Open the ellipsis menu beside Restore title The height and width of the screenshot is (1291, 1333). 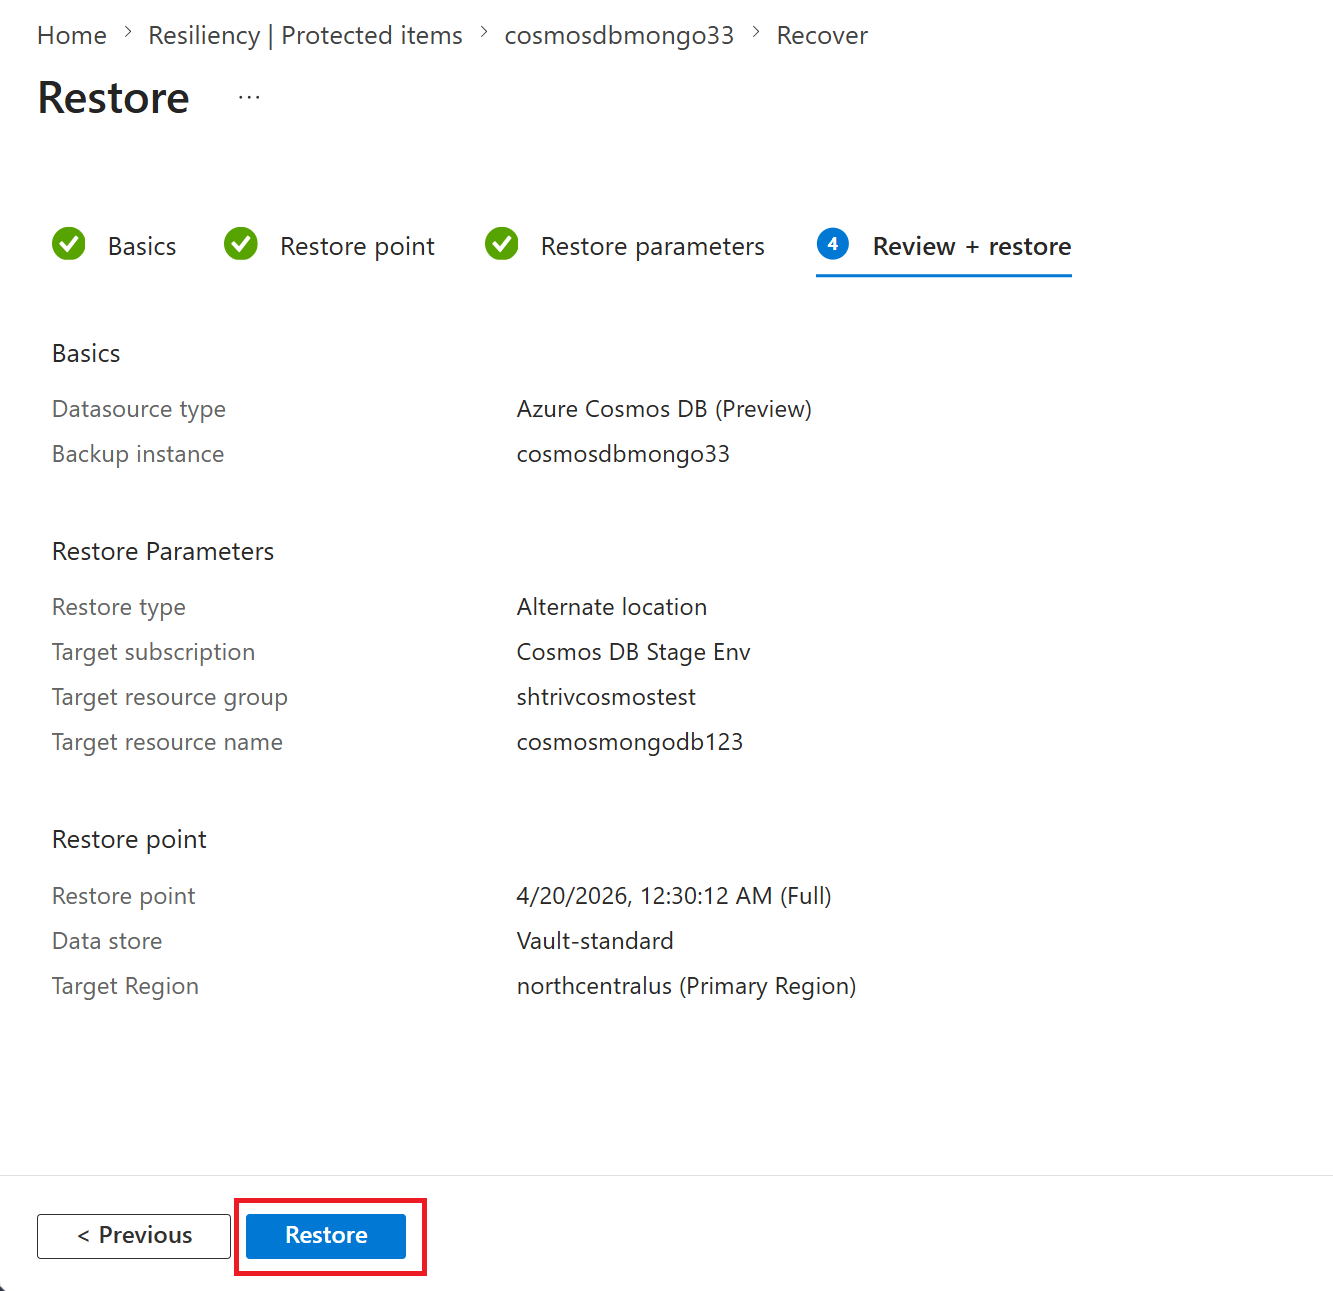click(249, 98)
